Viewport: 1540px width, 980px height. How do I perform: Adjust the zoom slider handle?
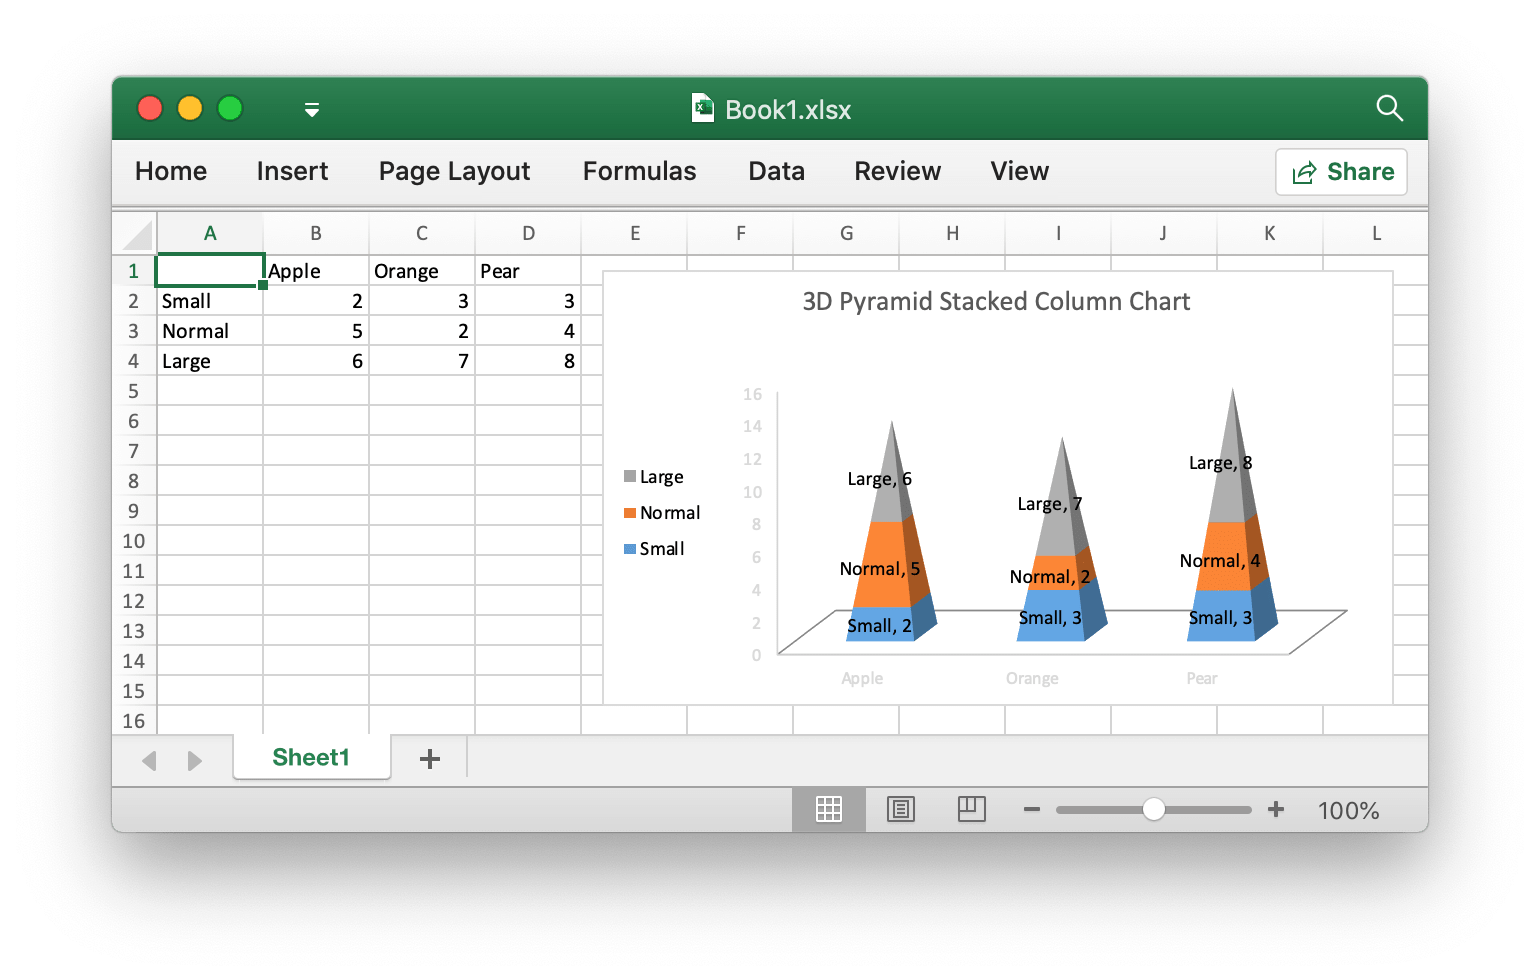[1154, 808]
